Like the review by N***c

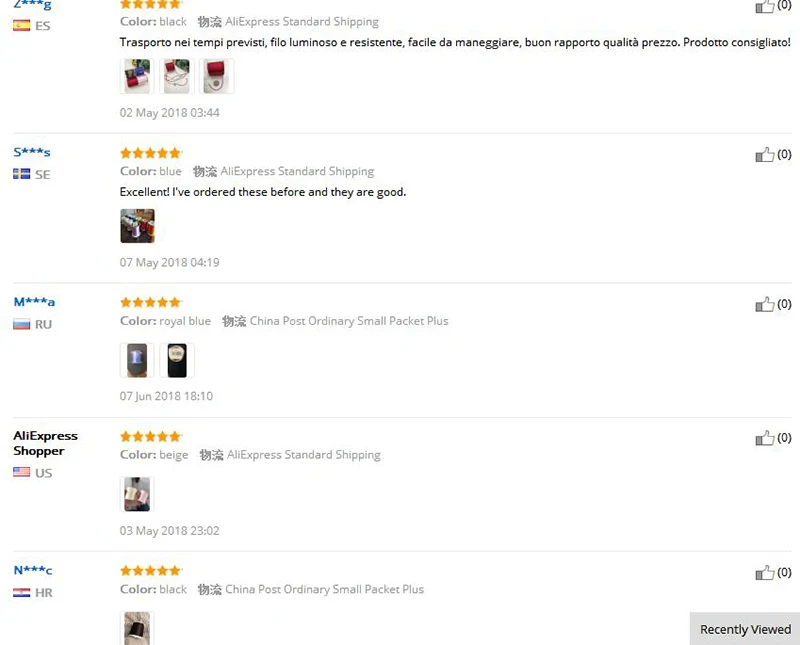[x=764, y=573]
